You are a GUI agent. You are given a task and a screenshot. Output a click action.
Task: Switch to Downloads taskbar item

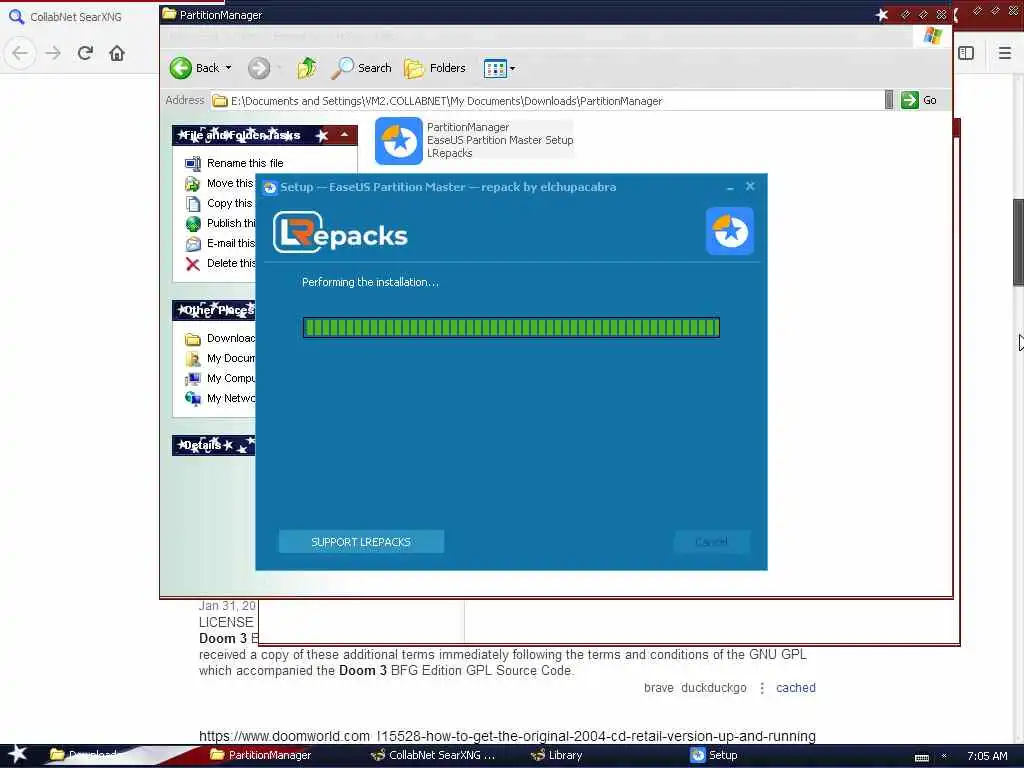point(86,755)
